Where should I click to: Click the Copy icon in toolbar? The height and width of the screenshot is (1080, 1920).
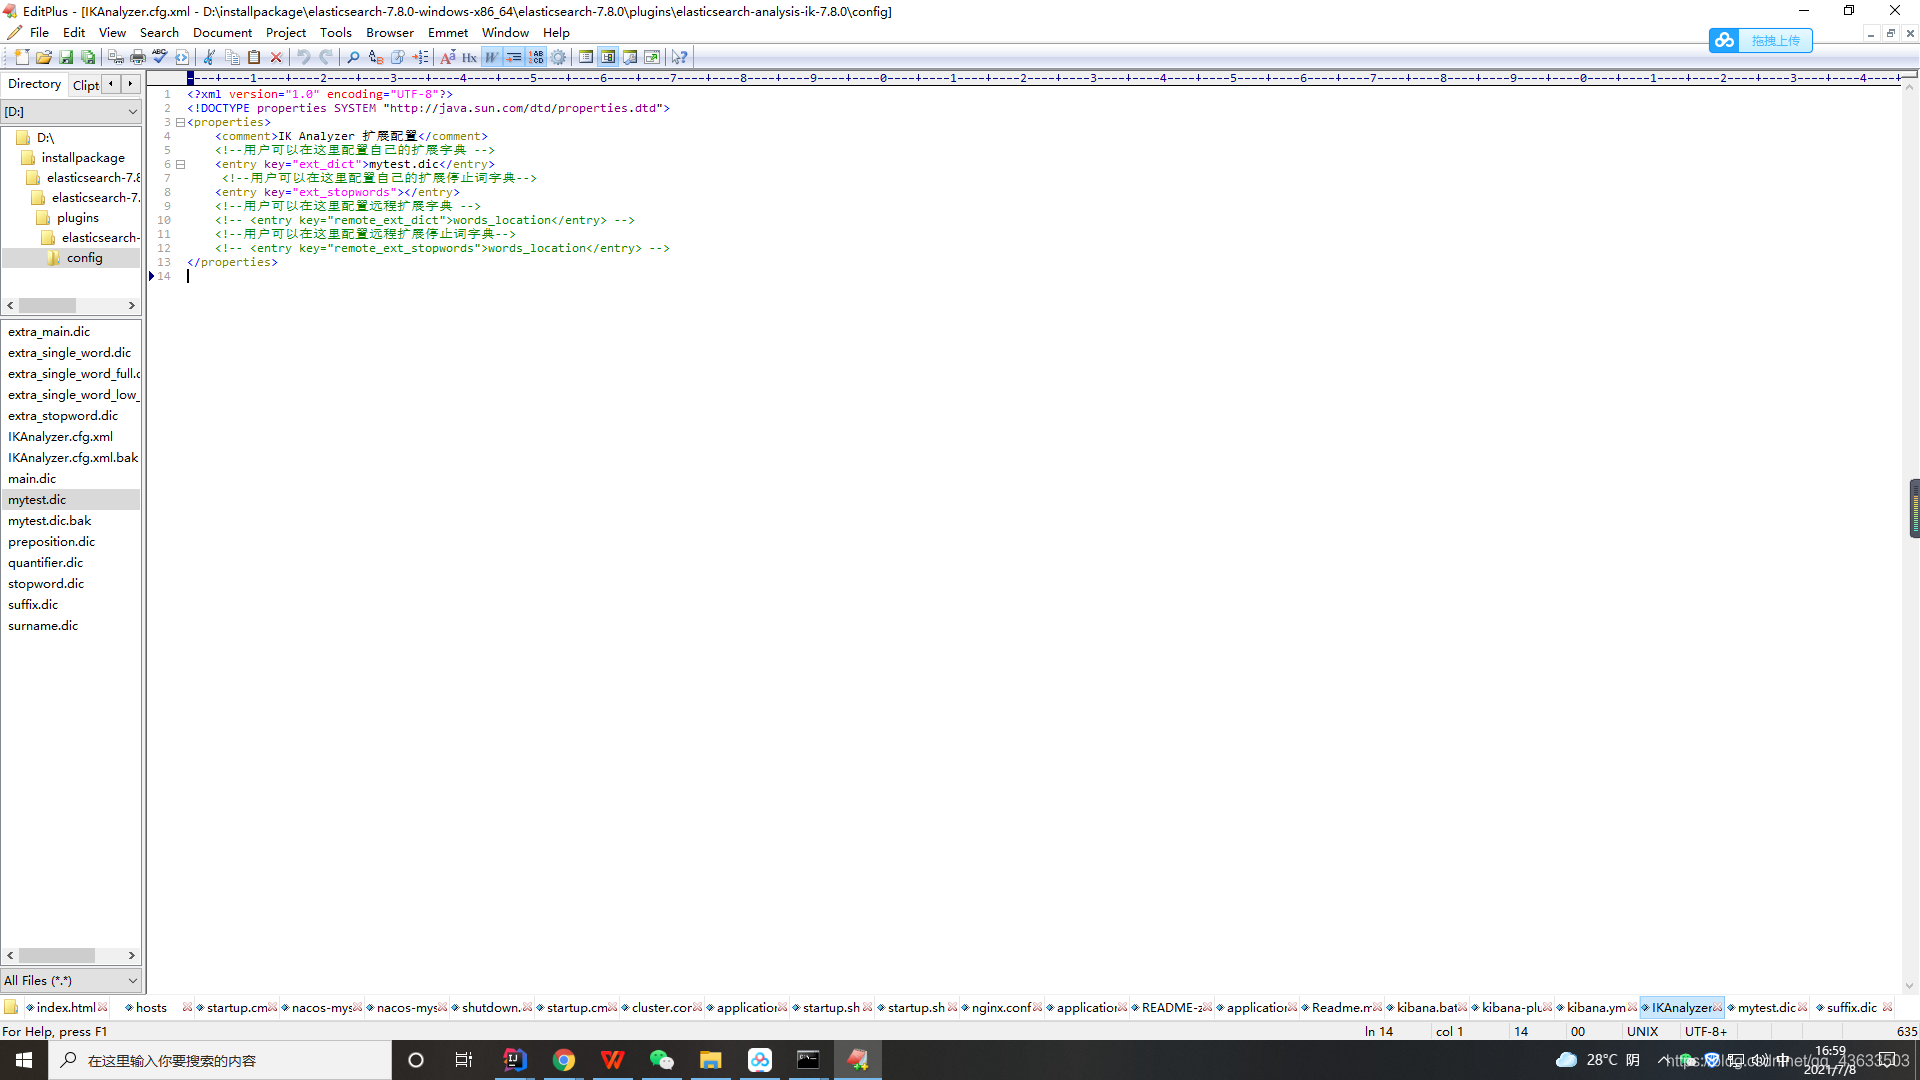(232, 57)
